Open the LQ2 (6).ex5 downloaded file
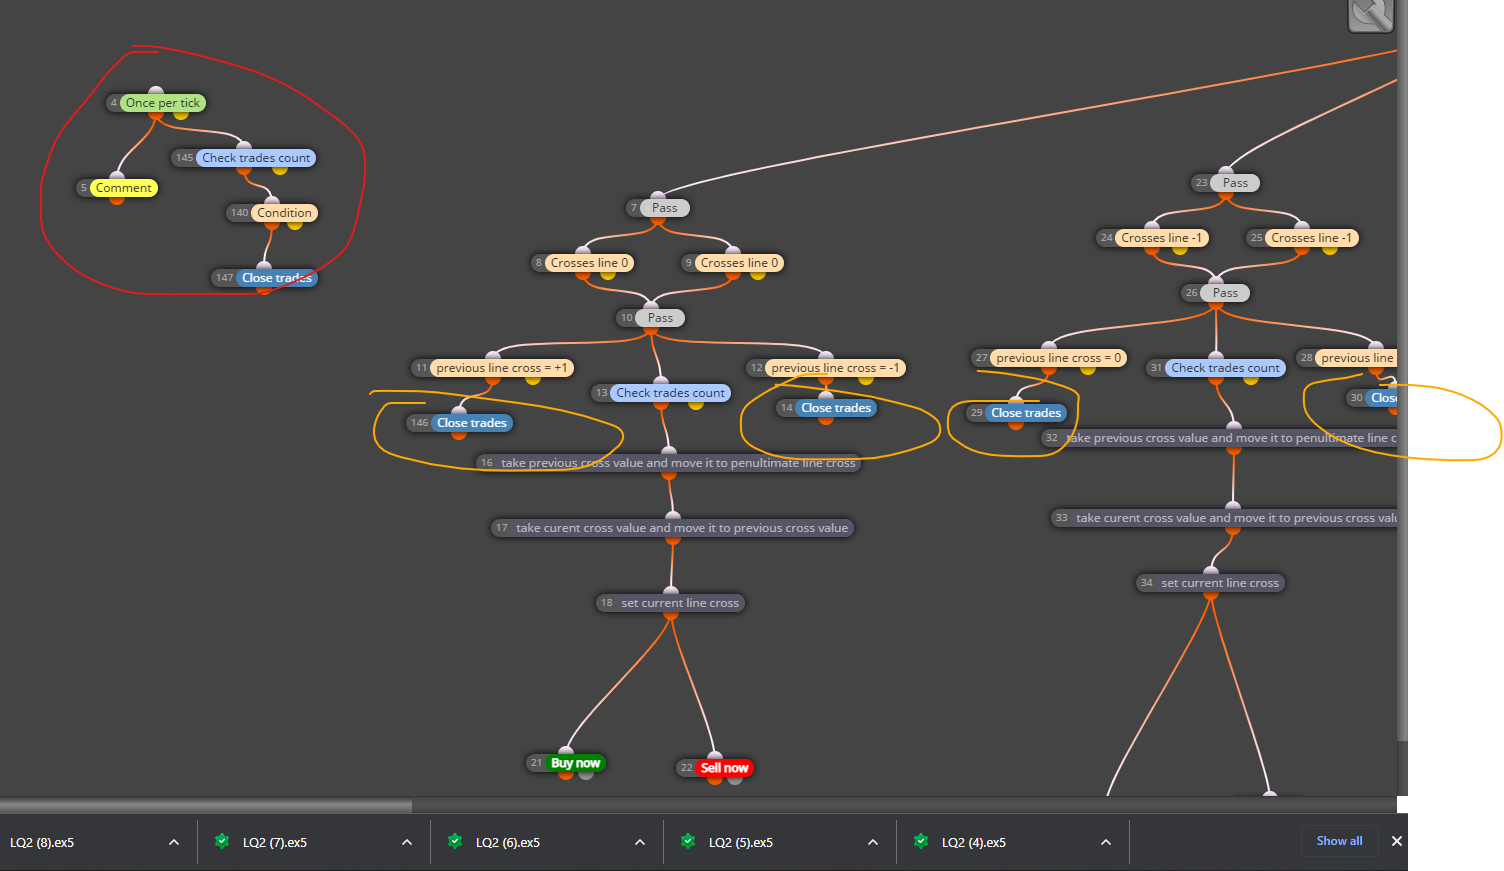The height and width of the screenshot is (871, 1504). tap(508, 843)
